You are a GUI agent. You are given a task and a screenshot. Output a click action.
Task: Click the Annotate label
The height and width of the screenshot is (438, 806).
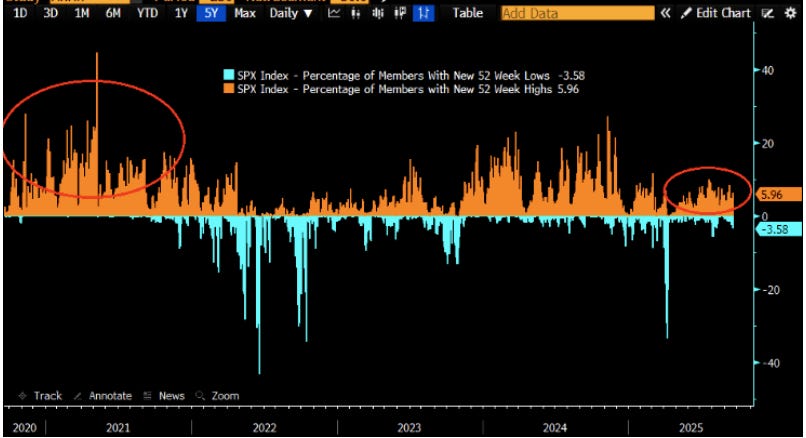[x=110, y=396]
